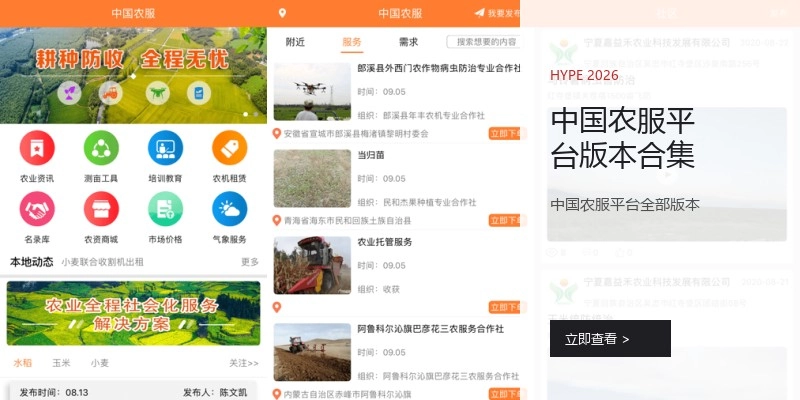Select the 小麦 crop tab

(x=100, y=363)
